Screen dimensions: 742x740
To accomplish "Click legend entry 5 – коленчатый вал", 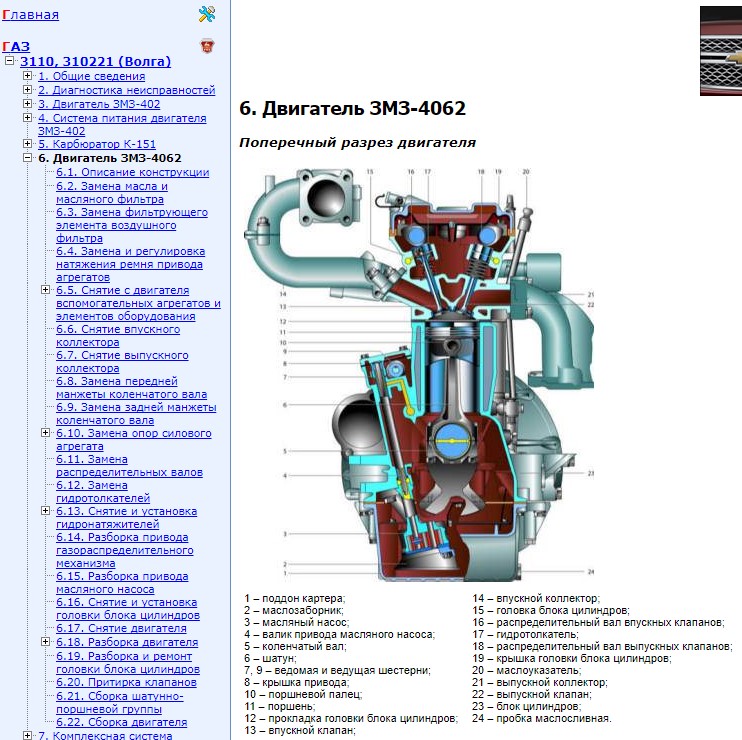I will (295, 646).
